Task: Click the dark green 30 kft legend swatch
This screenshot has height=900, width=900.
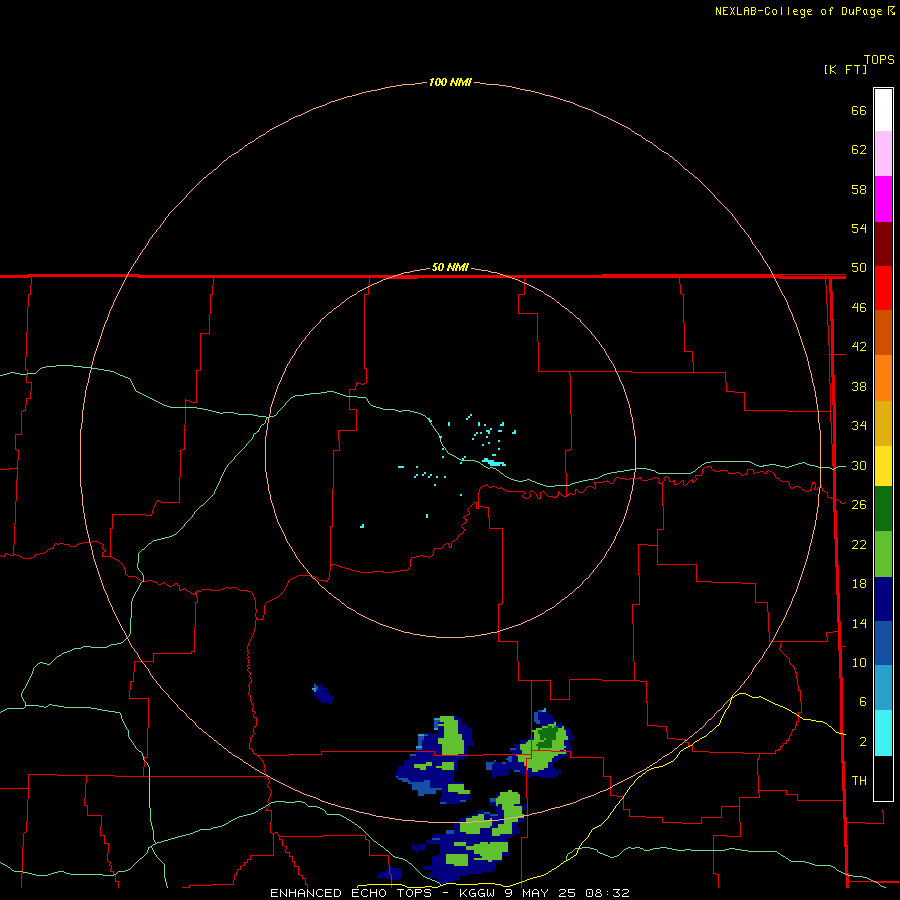Action: click(883, 509)
